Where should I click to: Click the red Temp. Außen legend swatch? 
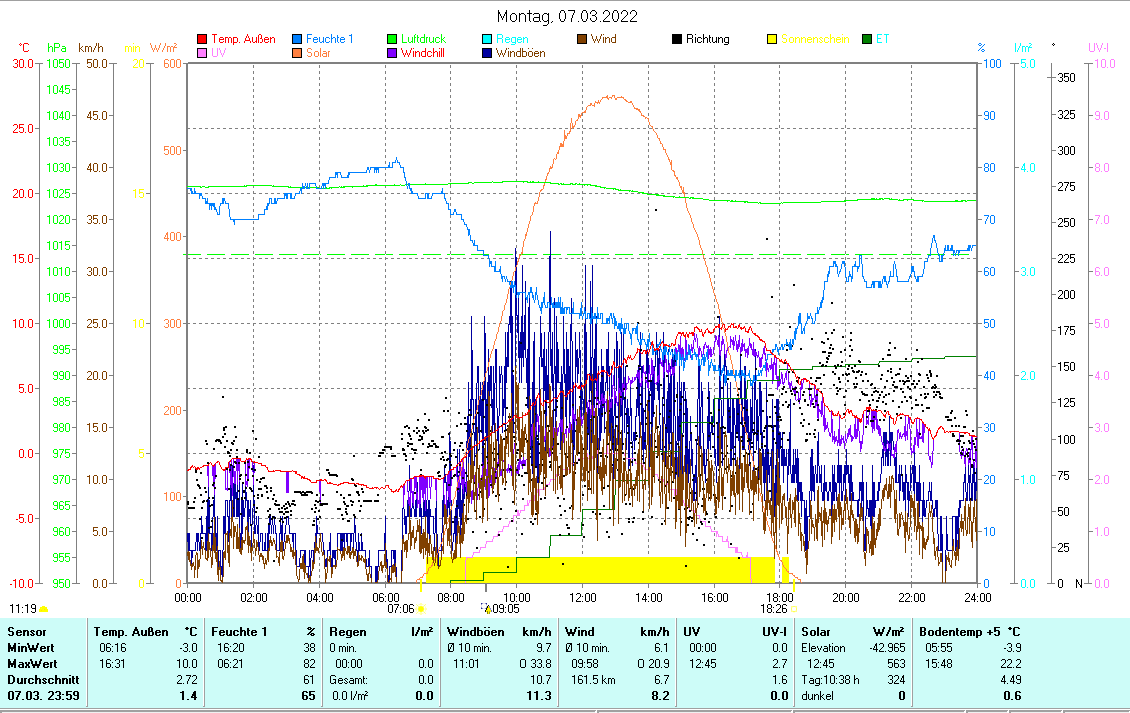(203, 40)
